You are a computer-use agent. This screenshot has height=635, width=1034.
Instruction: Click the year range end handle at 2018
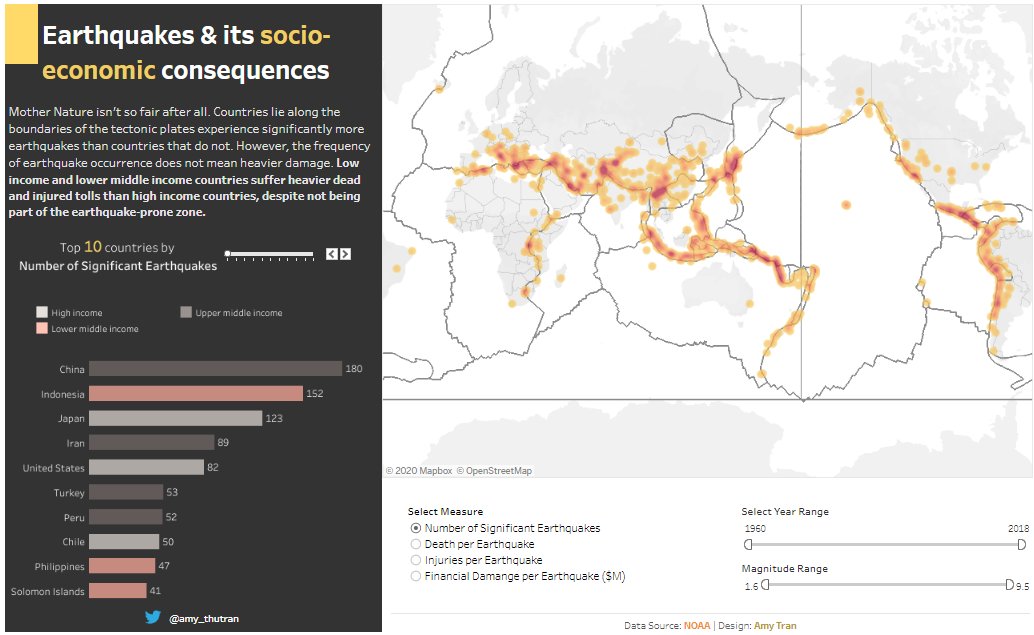coord(1021,545)
